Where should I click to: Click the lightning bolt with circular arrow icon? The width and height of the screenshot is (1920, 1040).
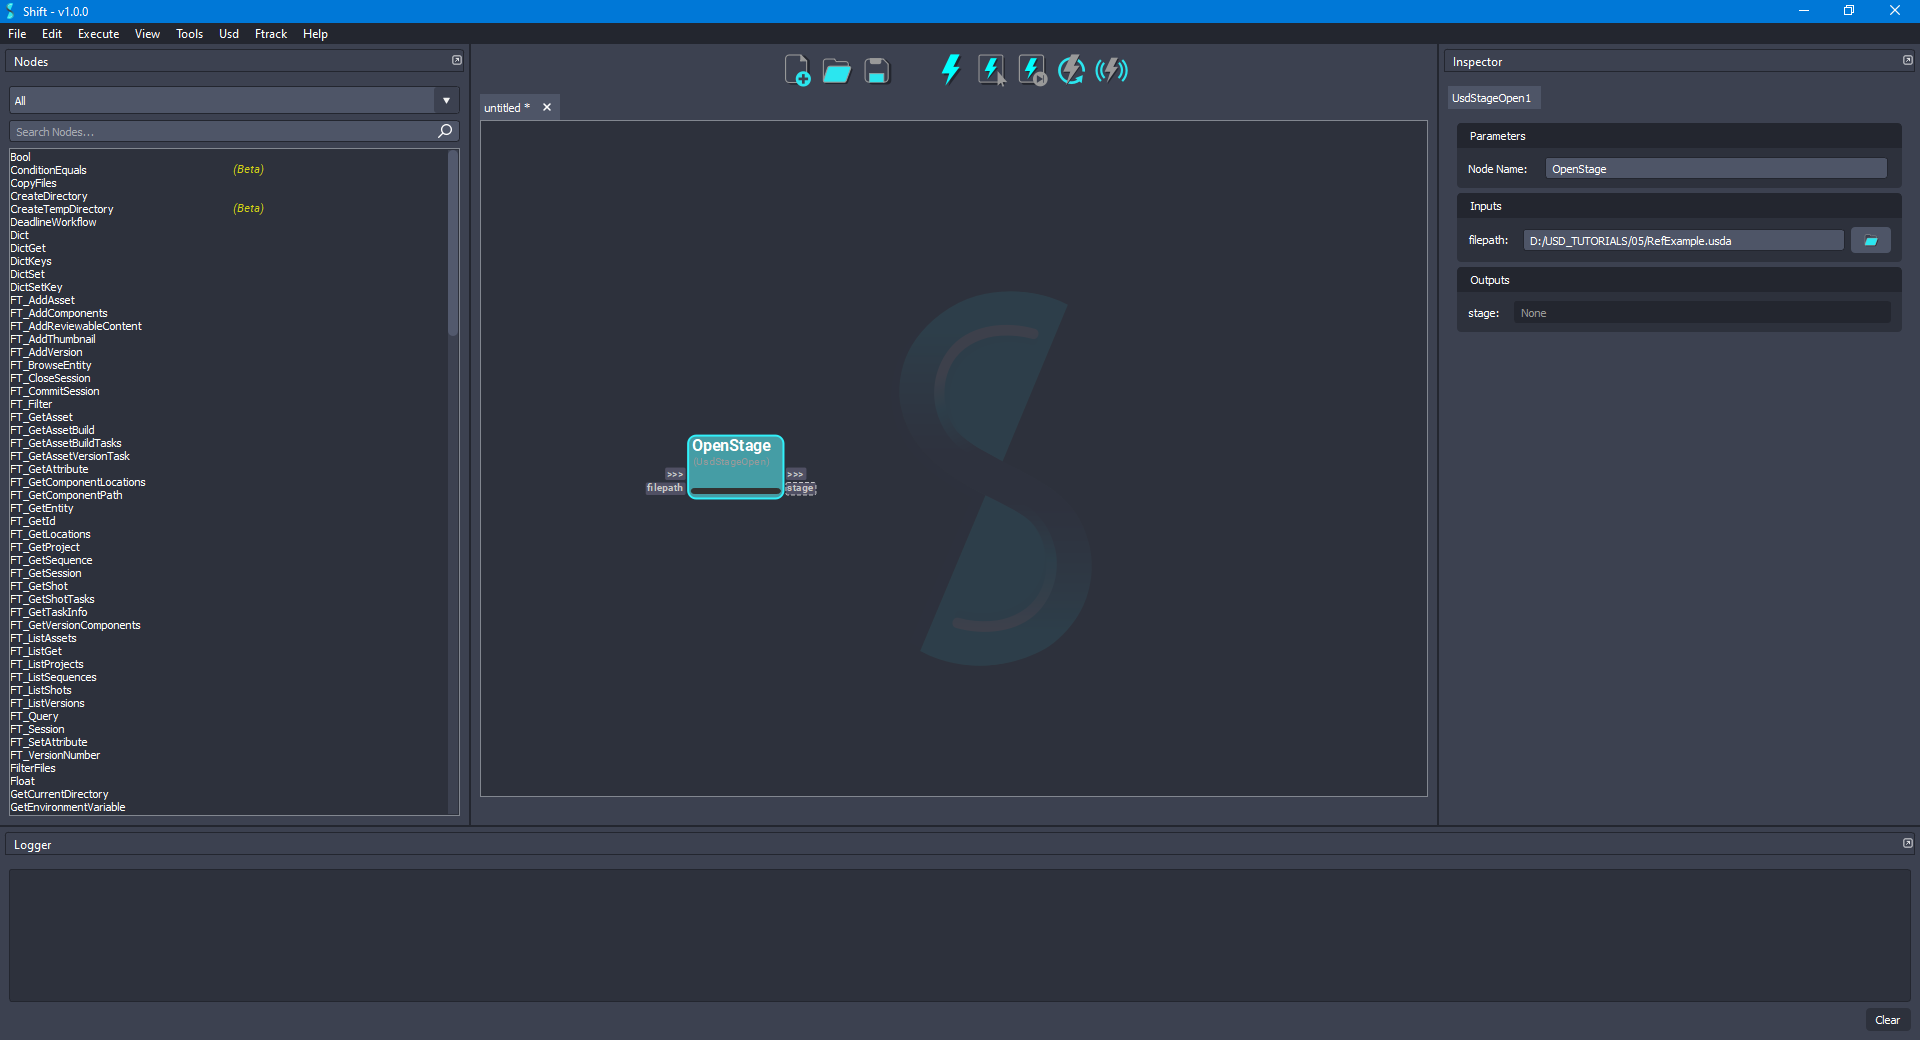1071,70
